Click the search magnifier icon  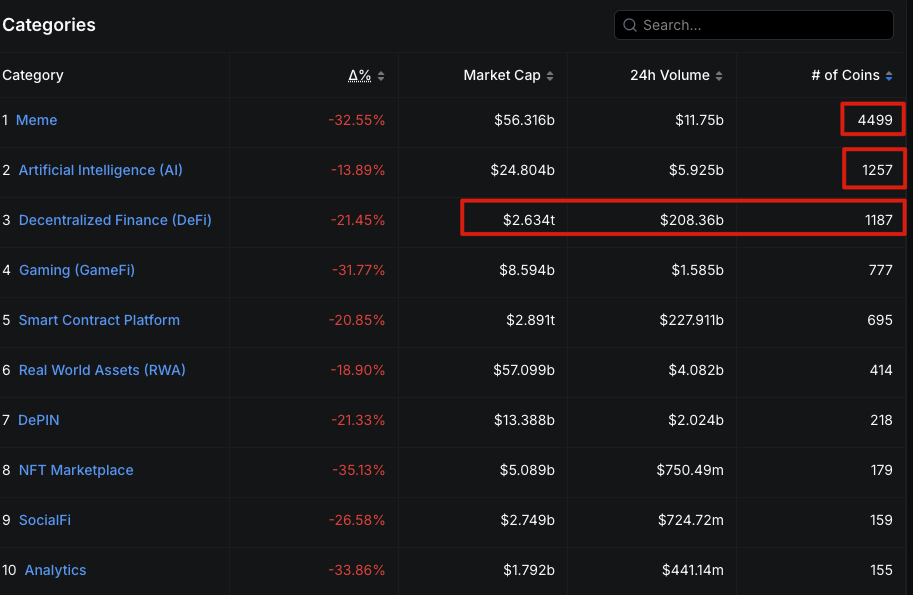click(630, 25)
